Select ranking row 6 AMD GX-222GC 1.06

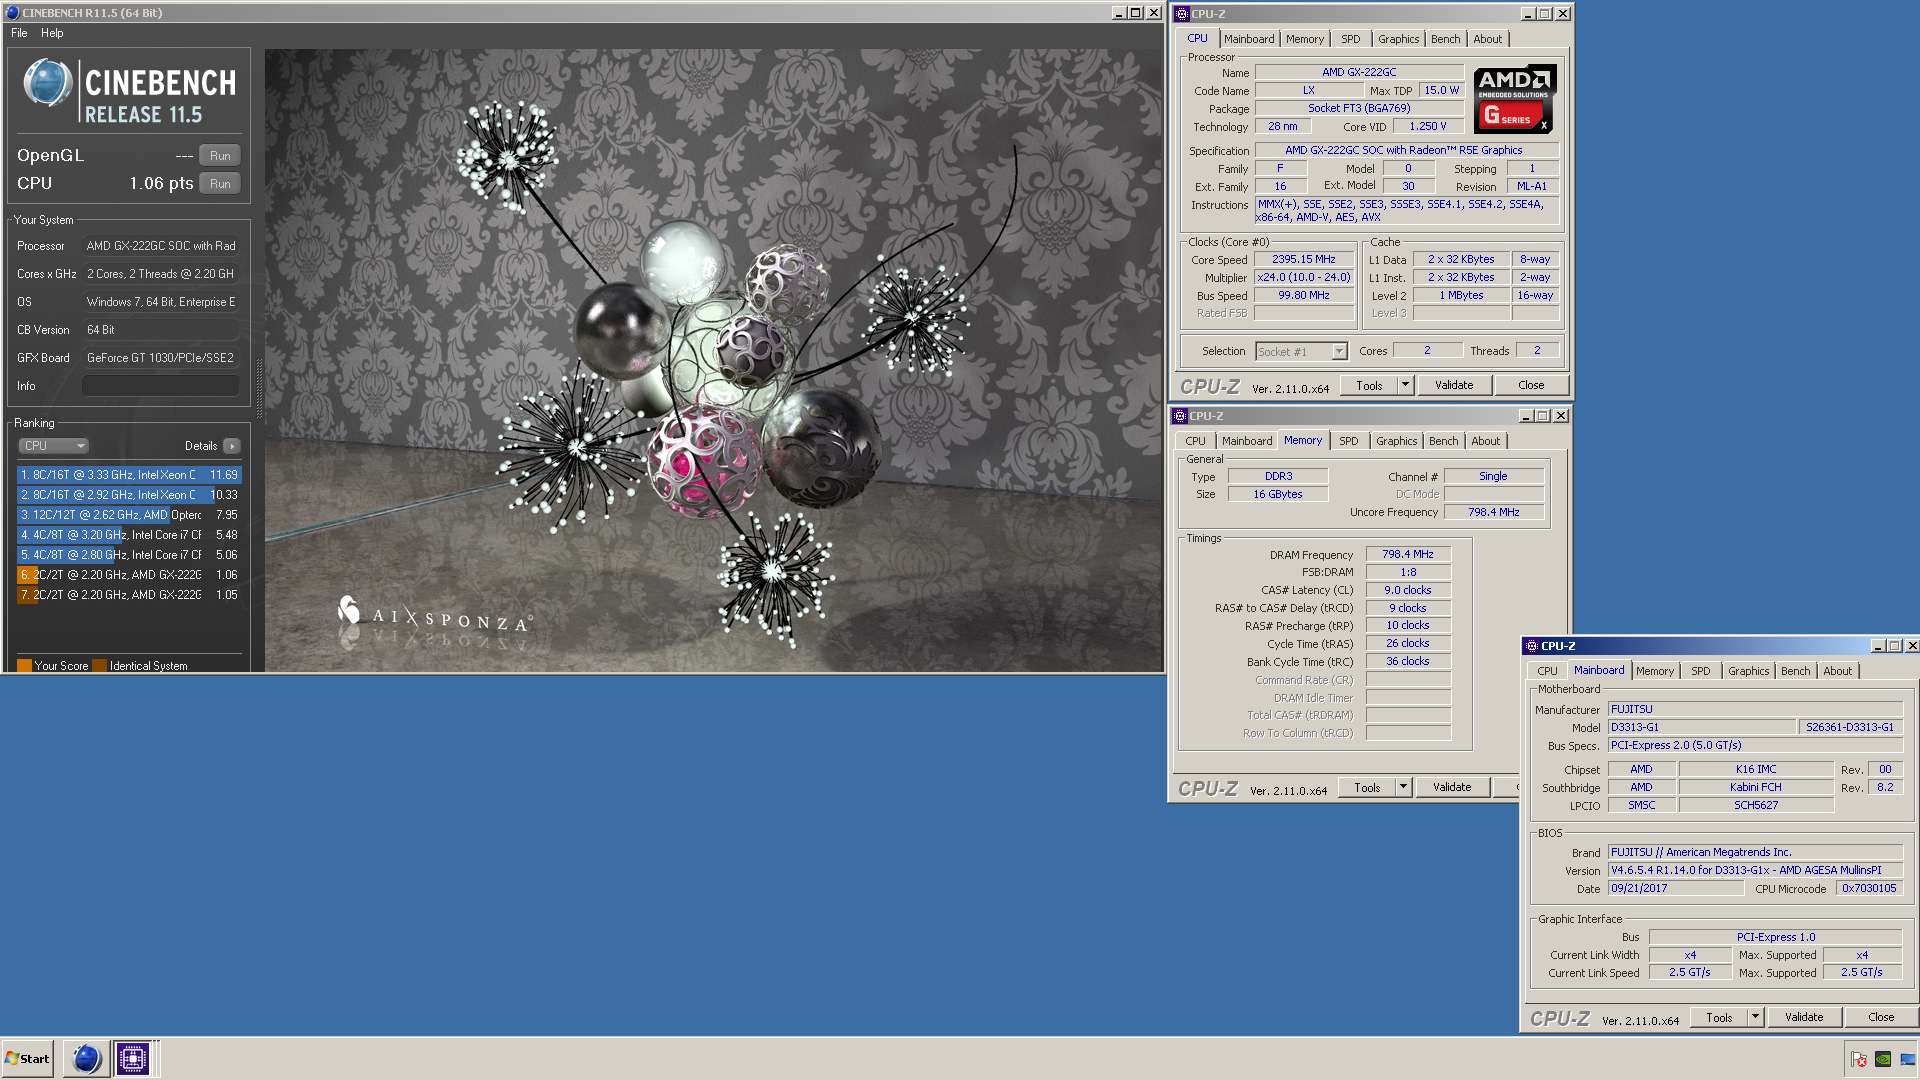pos(129,575)
